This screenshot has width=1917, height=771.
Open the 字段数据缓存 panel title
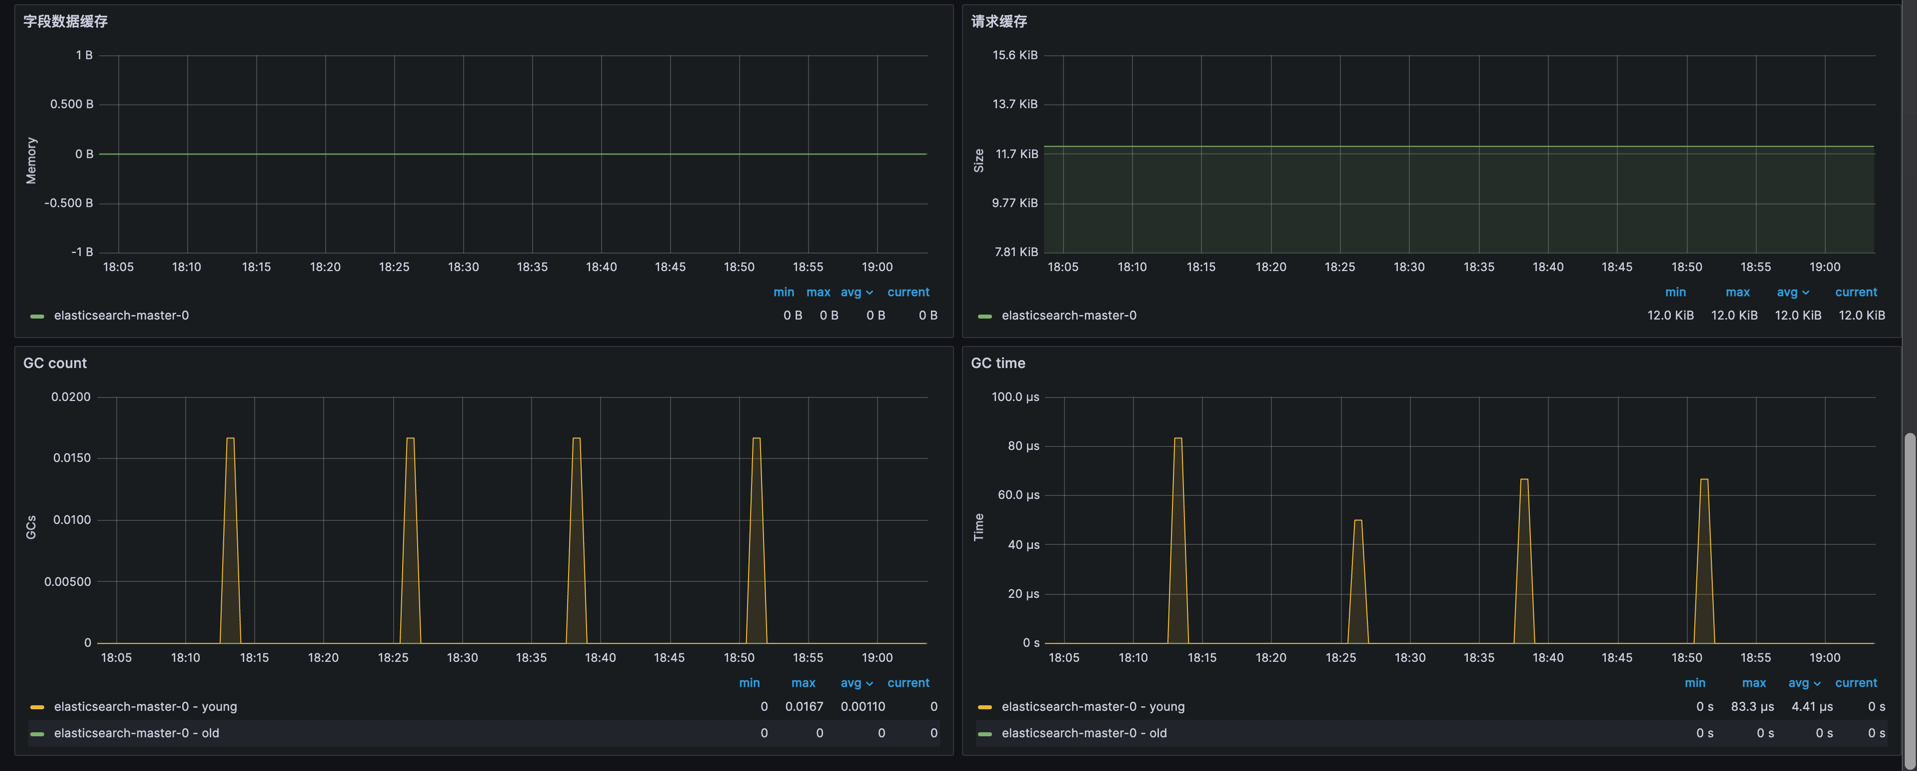click(66, 21)
